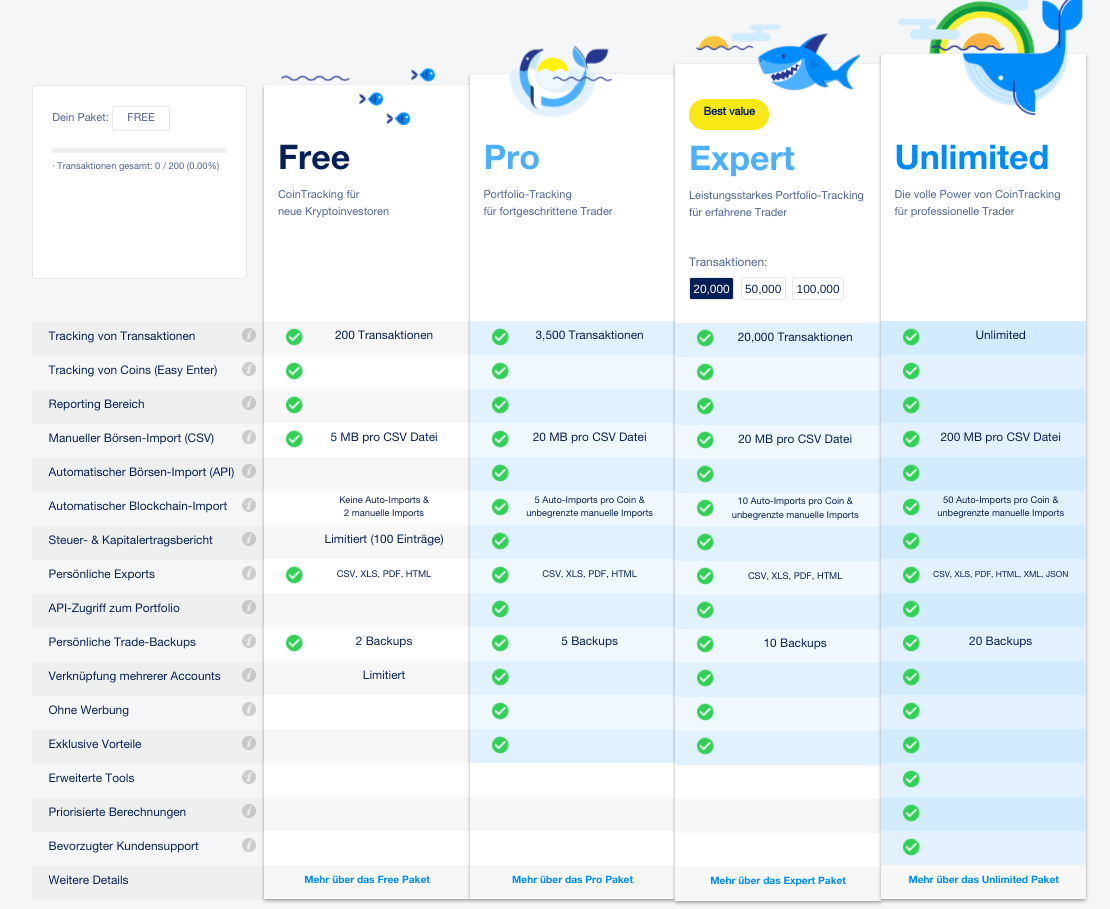Click the Pro plan heading
The width and height of the screenshot is (1110, 909).
click(511, 157)
